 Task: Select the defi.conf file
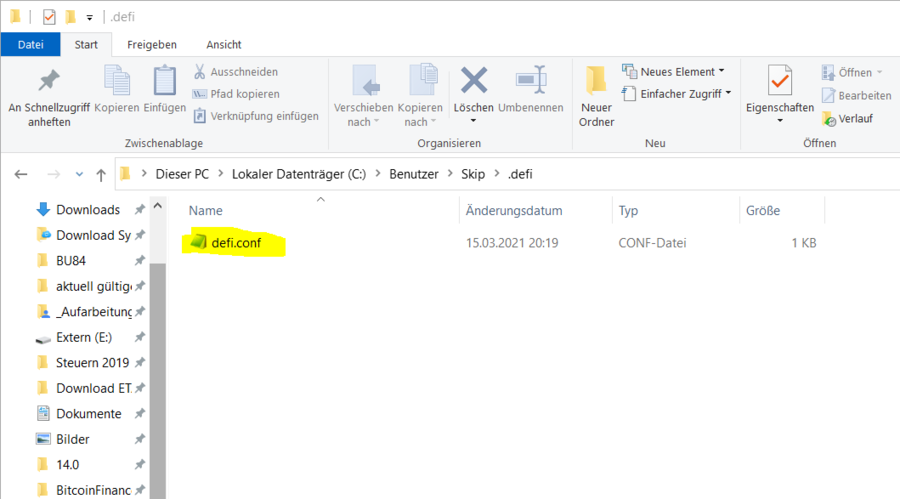click(237, 243)
